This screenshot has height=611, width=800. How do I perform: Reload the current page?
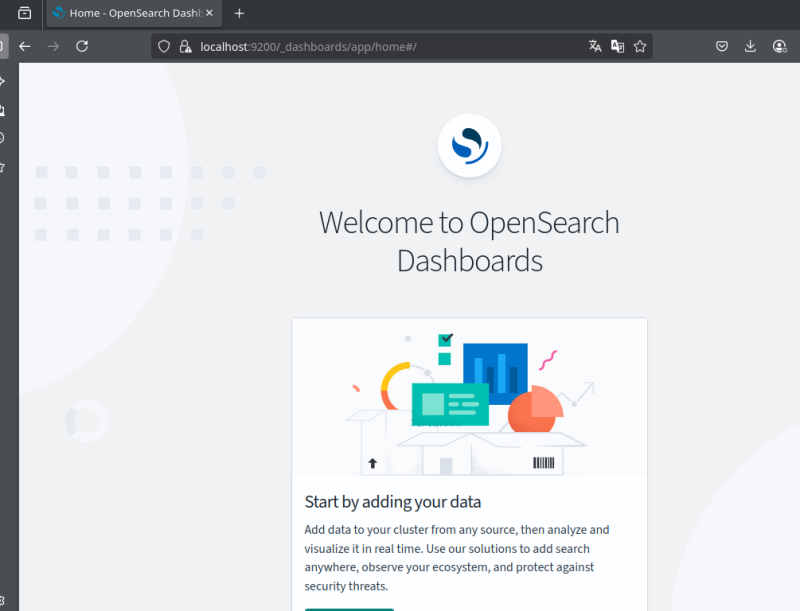[82, 46]
